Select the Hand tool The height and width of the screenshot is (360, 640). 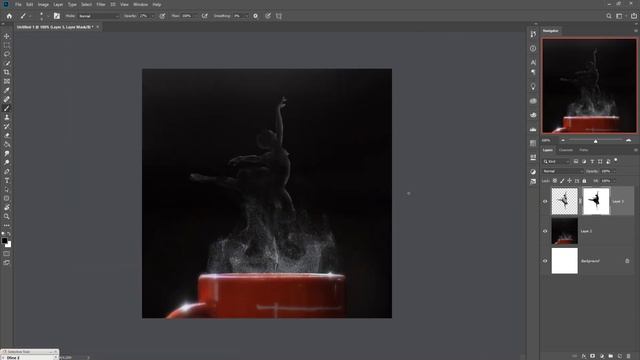click(7, 207)
